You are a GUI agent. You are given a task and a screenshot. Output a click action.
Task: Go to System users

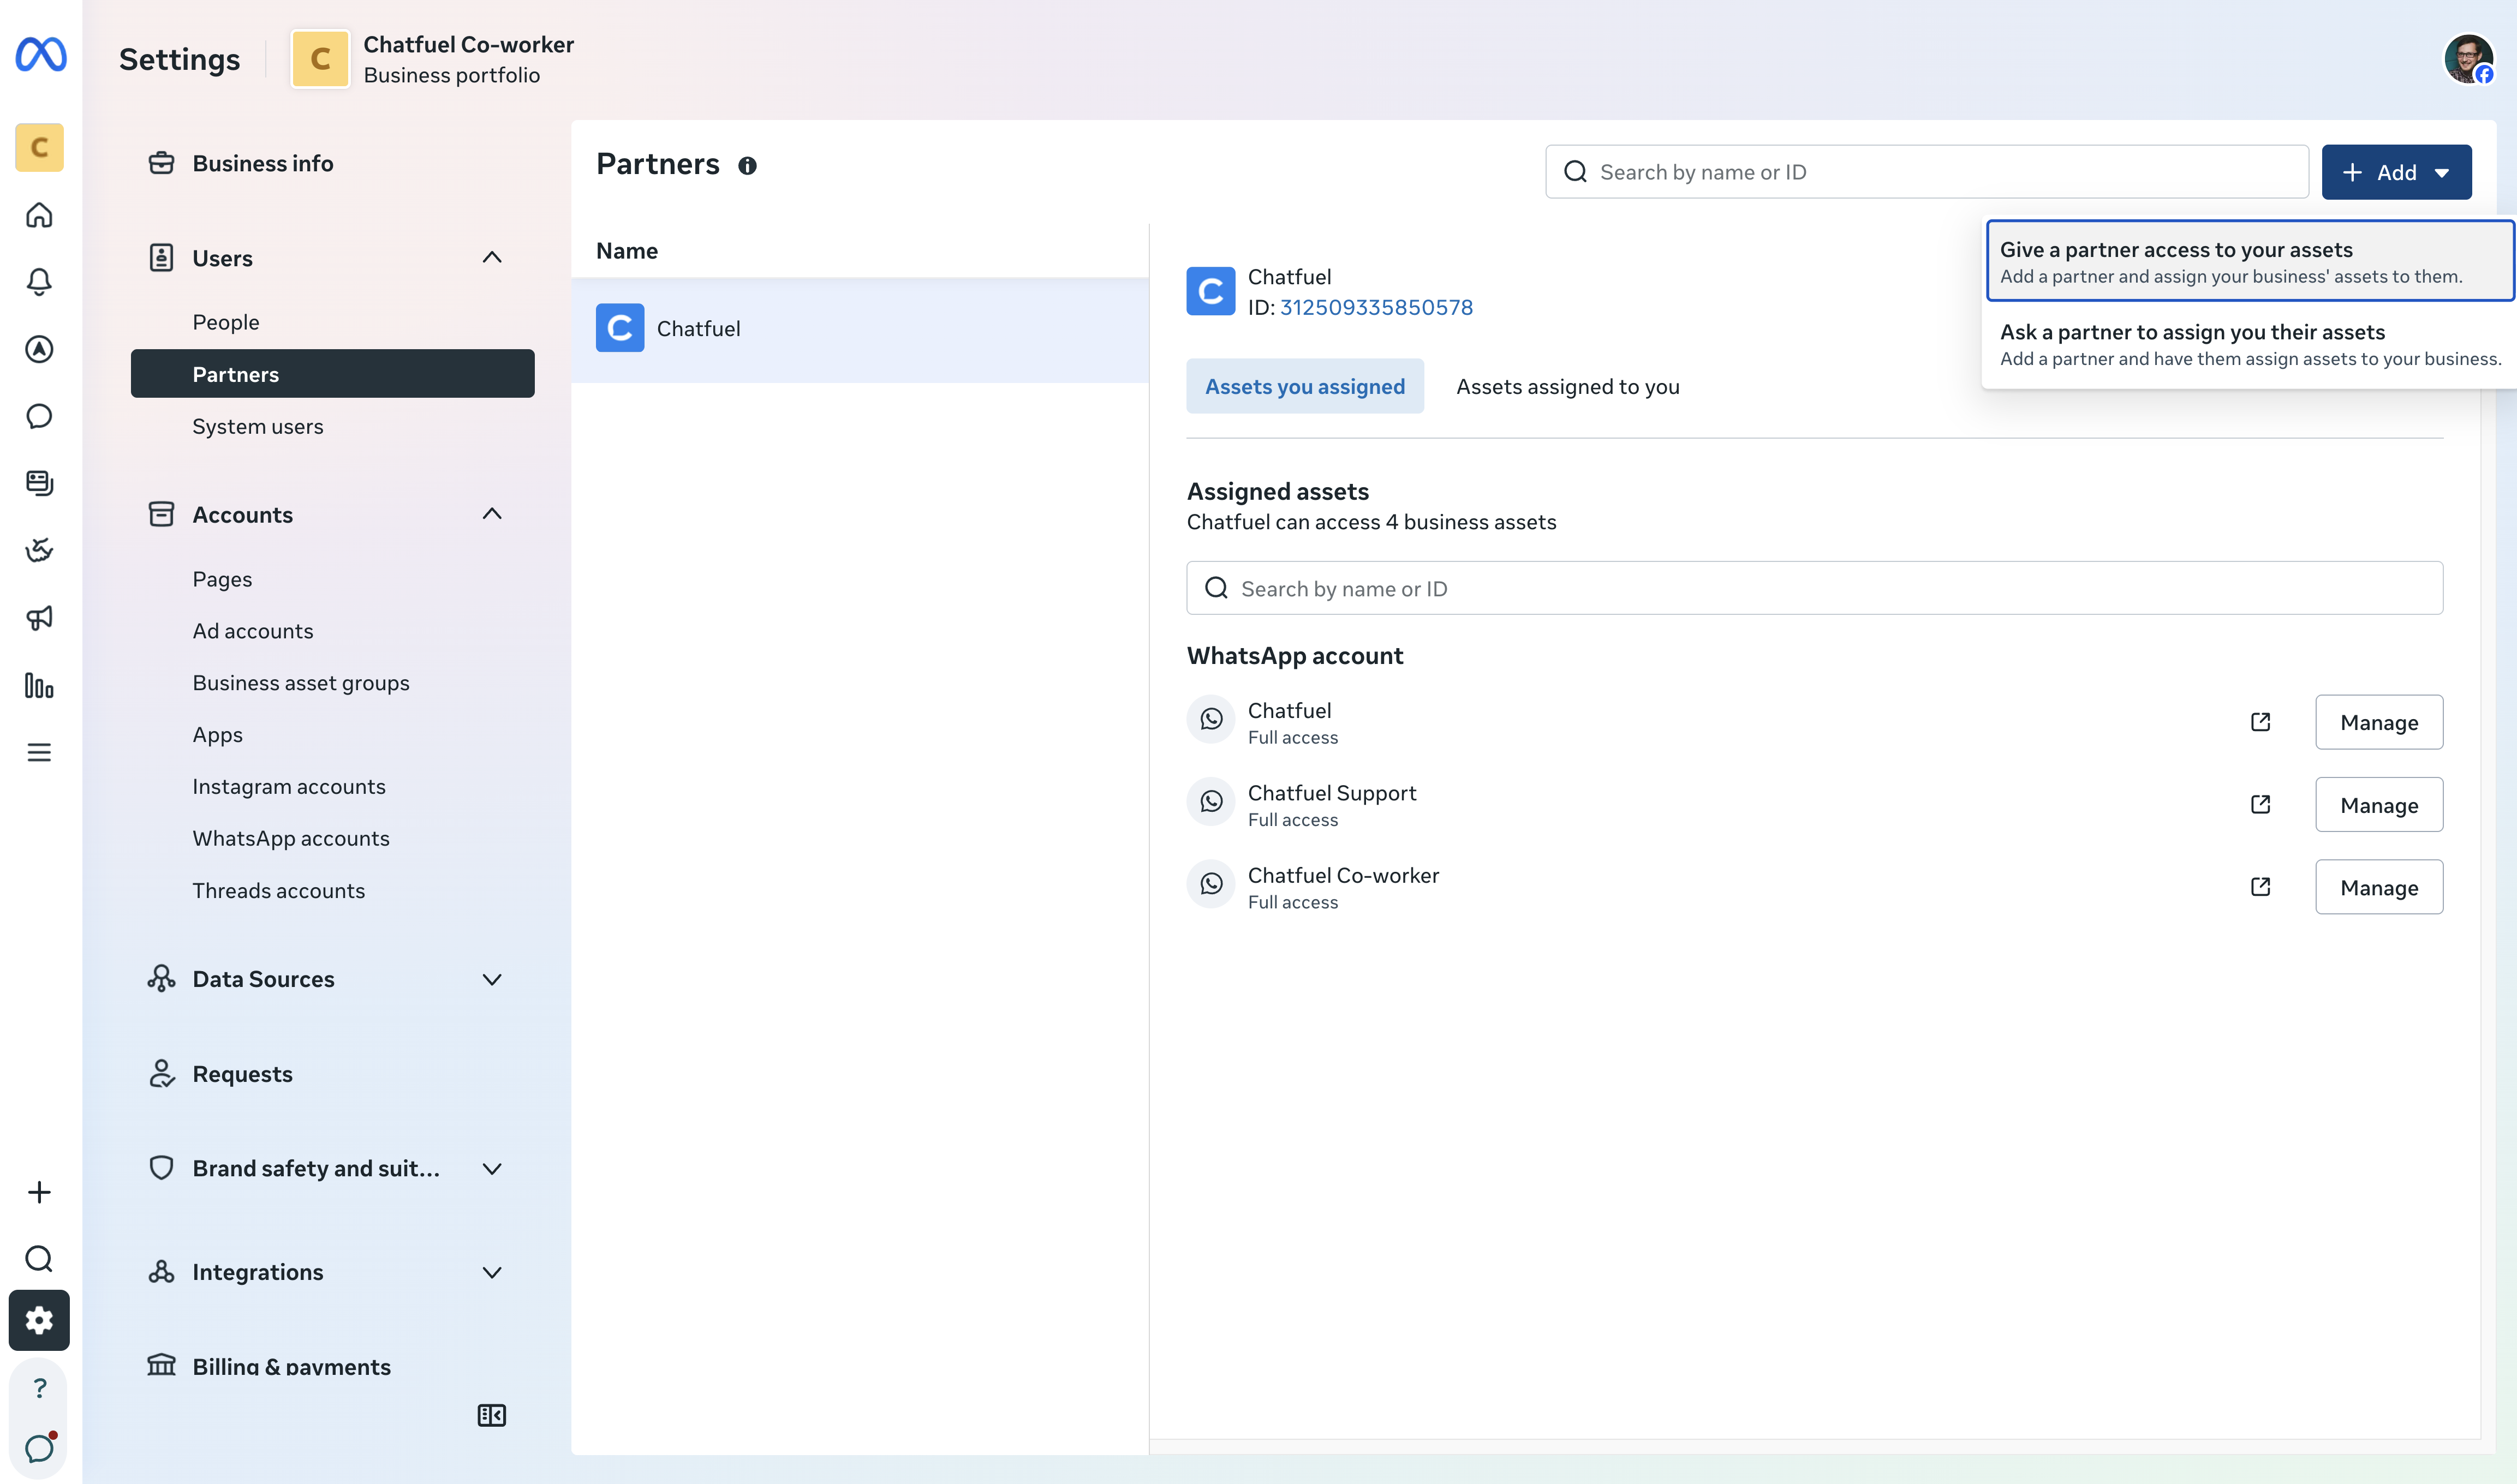(x=258, y=426)
